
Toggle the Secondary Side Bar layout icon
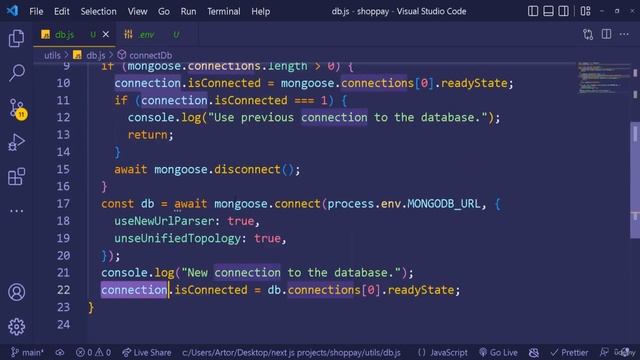pos(563,11)
